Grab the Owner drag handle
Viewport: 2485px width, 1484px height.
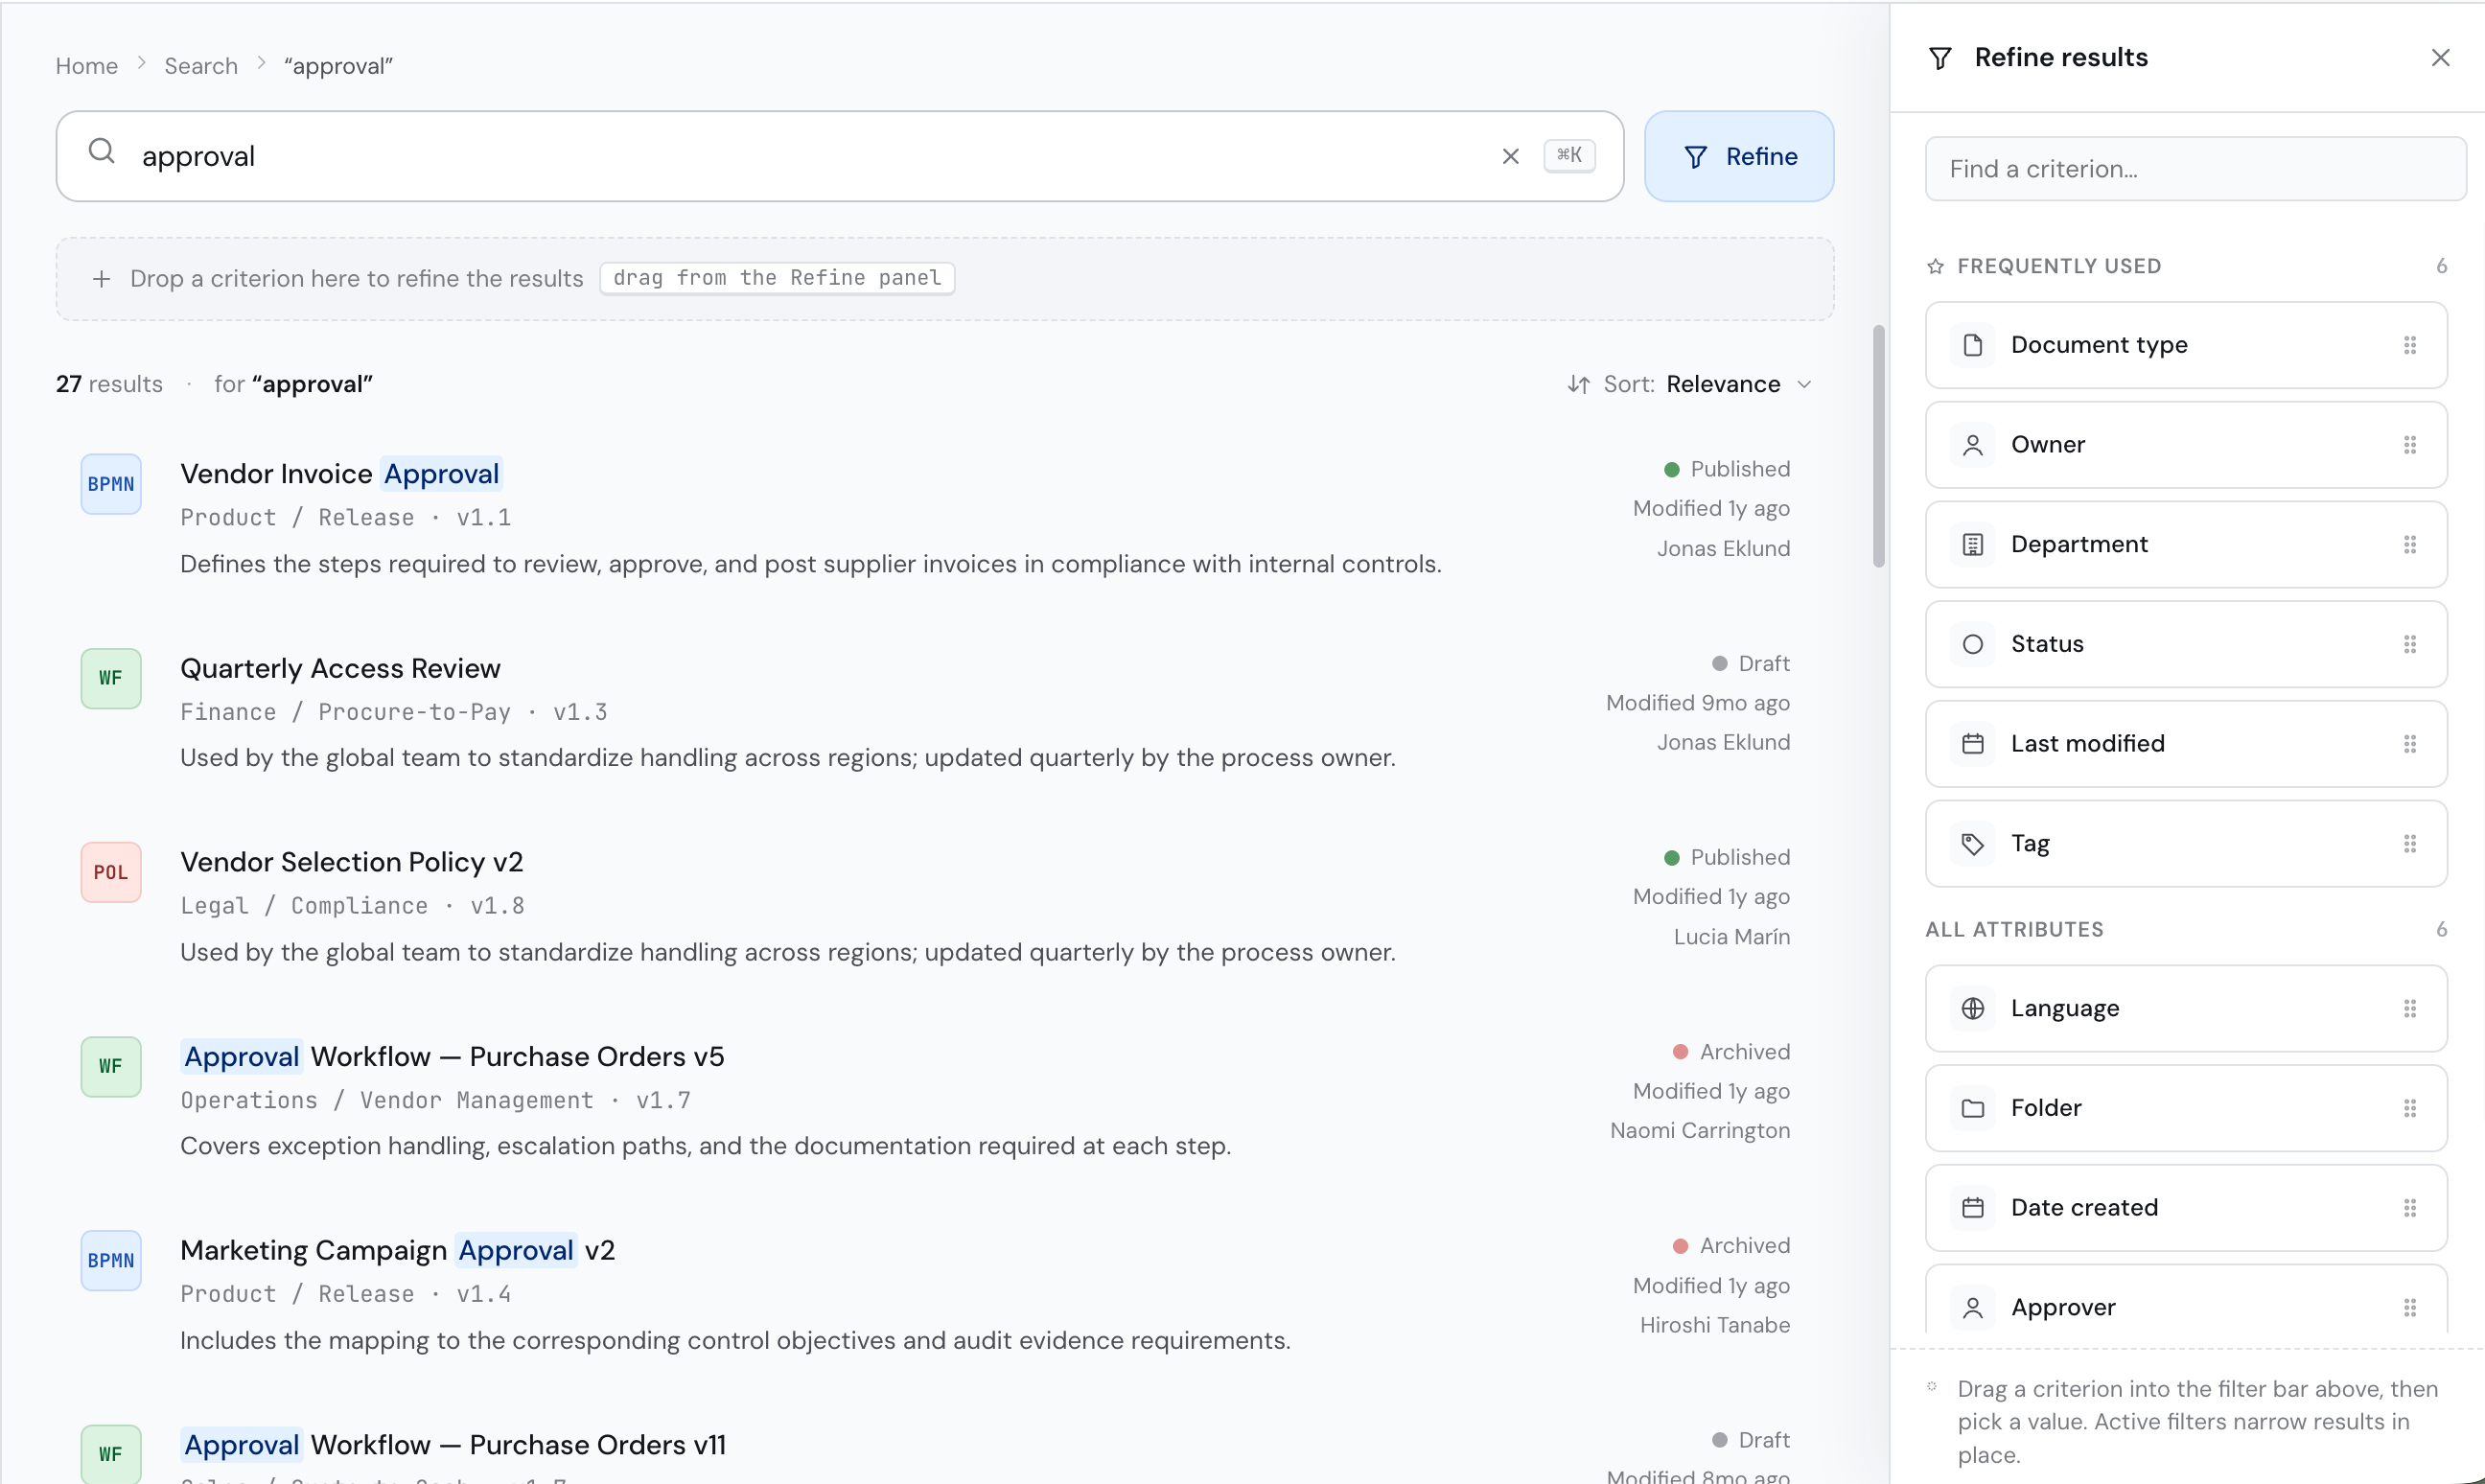(2409, 445)
